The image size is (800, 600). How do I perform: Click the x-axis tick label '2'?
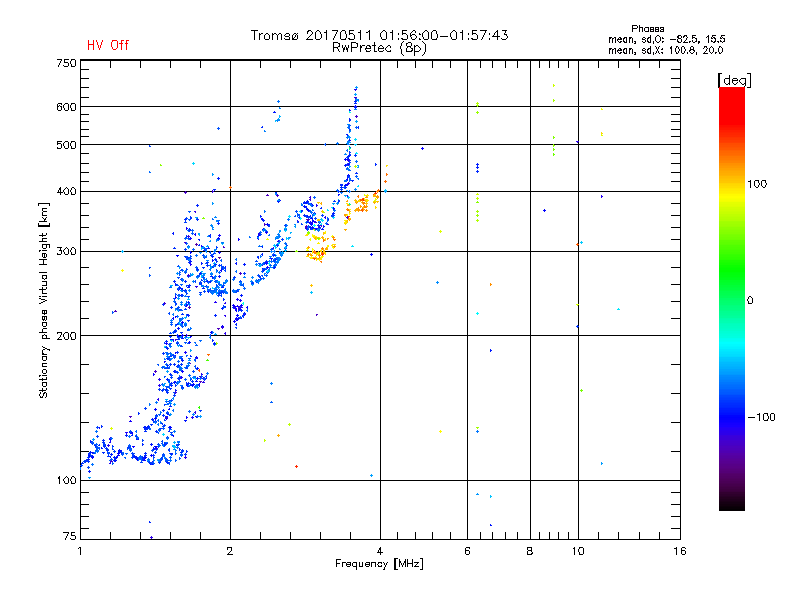(x=230, y=551)
